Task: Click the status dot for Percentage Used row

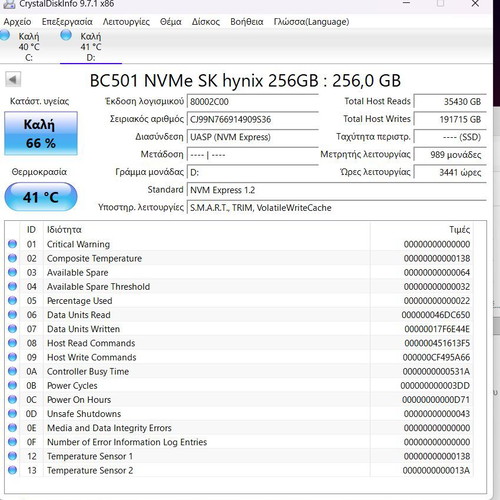Action: [x=12, y=300]
